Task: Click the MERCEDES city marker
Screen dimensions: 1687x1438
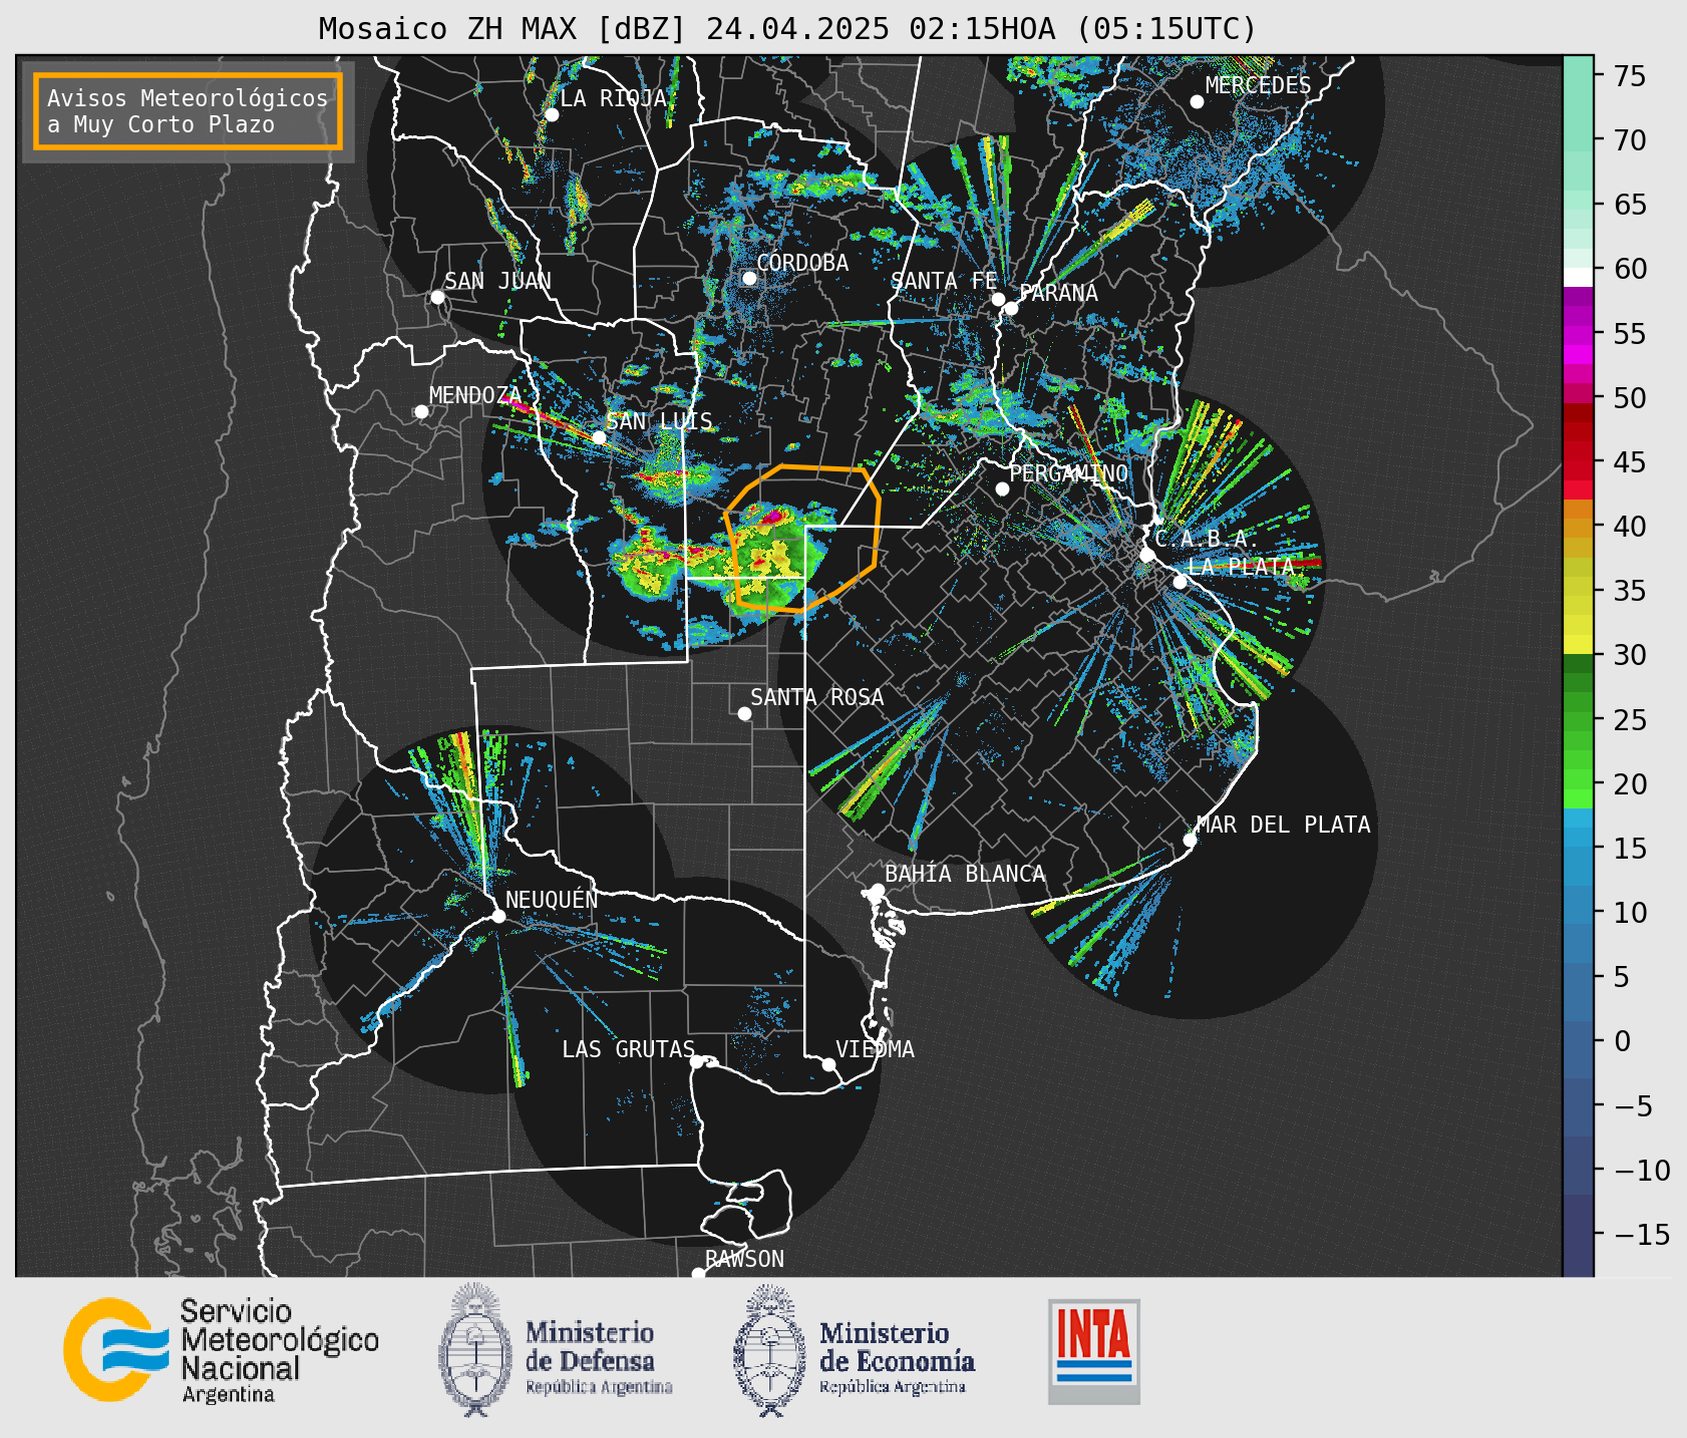Action: pos(1197,102)
